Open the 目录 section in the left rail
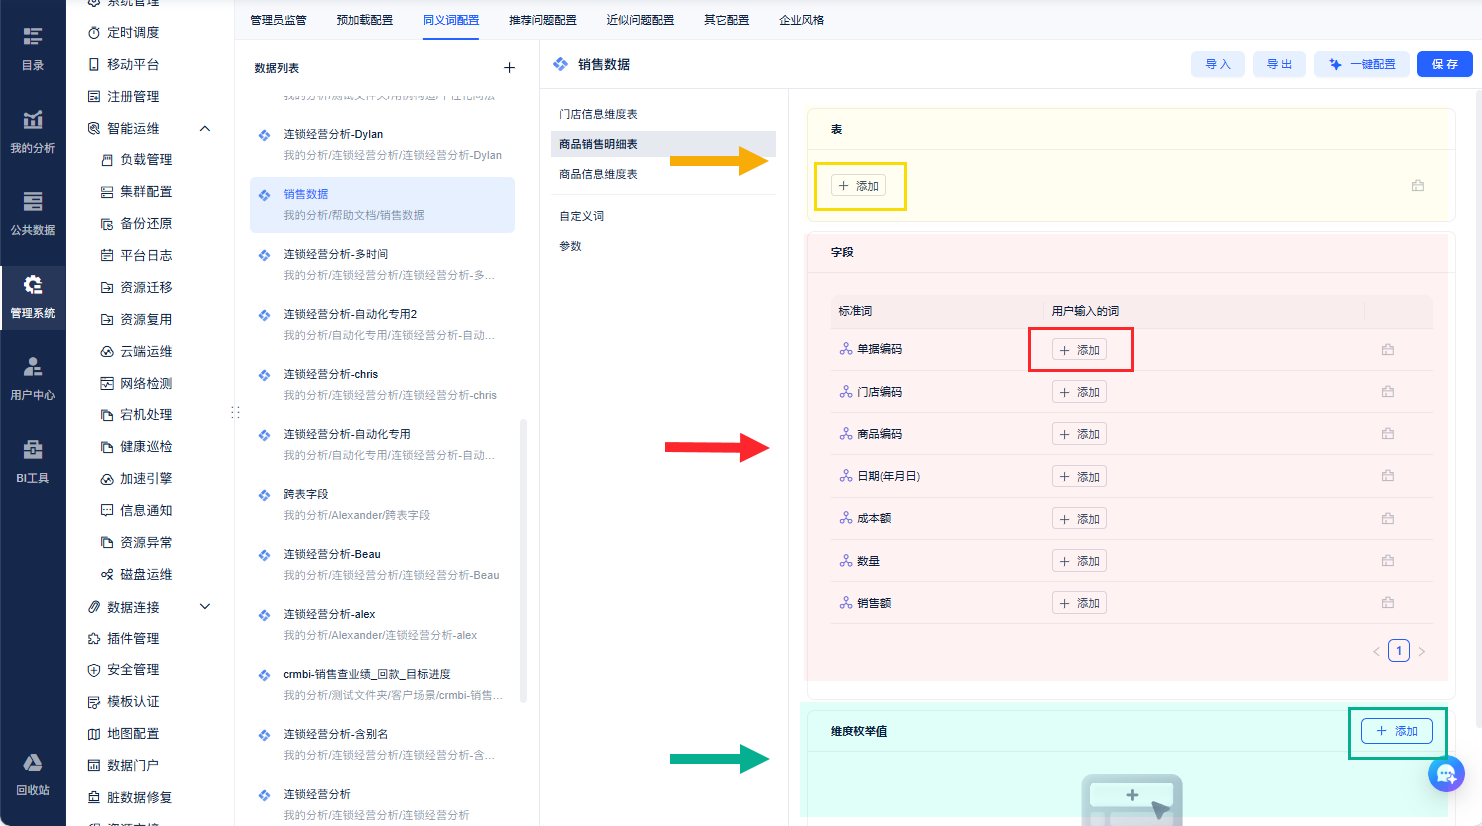1482x826 pixels. [33, 49]
